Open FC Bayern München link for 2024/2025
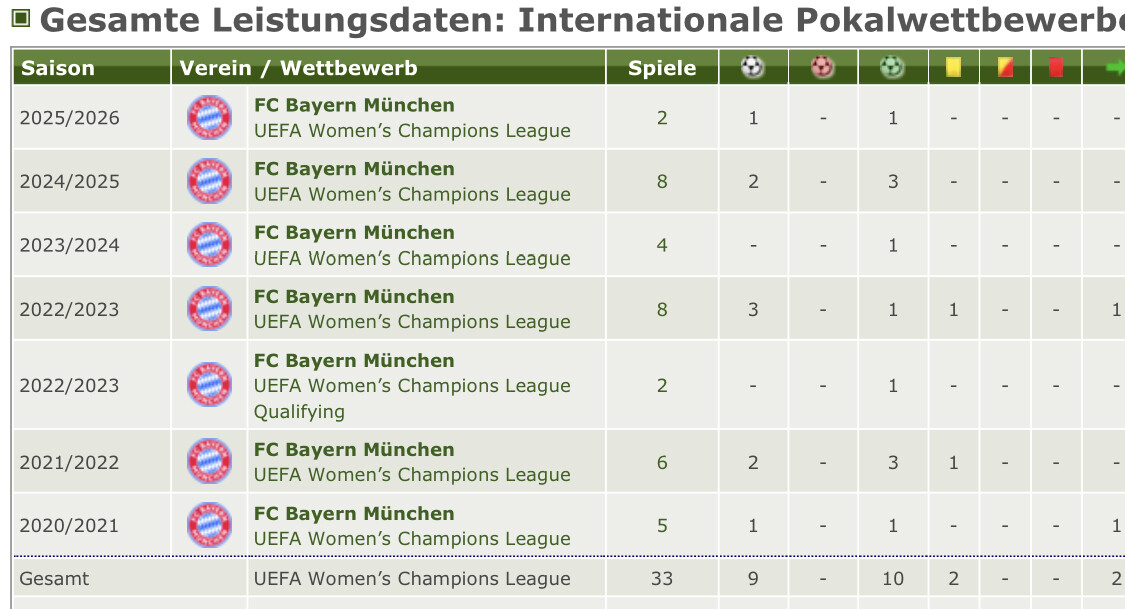Image resolution: width=1125 pixels, height=609 pixels. [x=354, y=169]
